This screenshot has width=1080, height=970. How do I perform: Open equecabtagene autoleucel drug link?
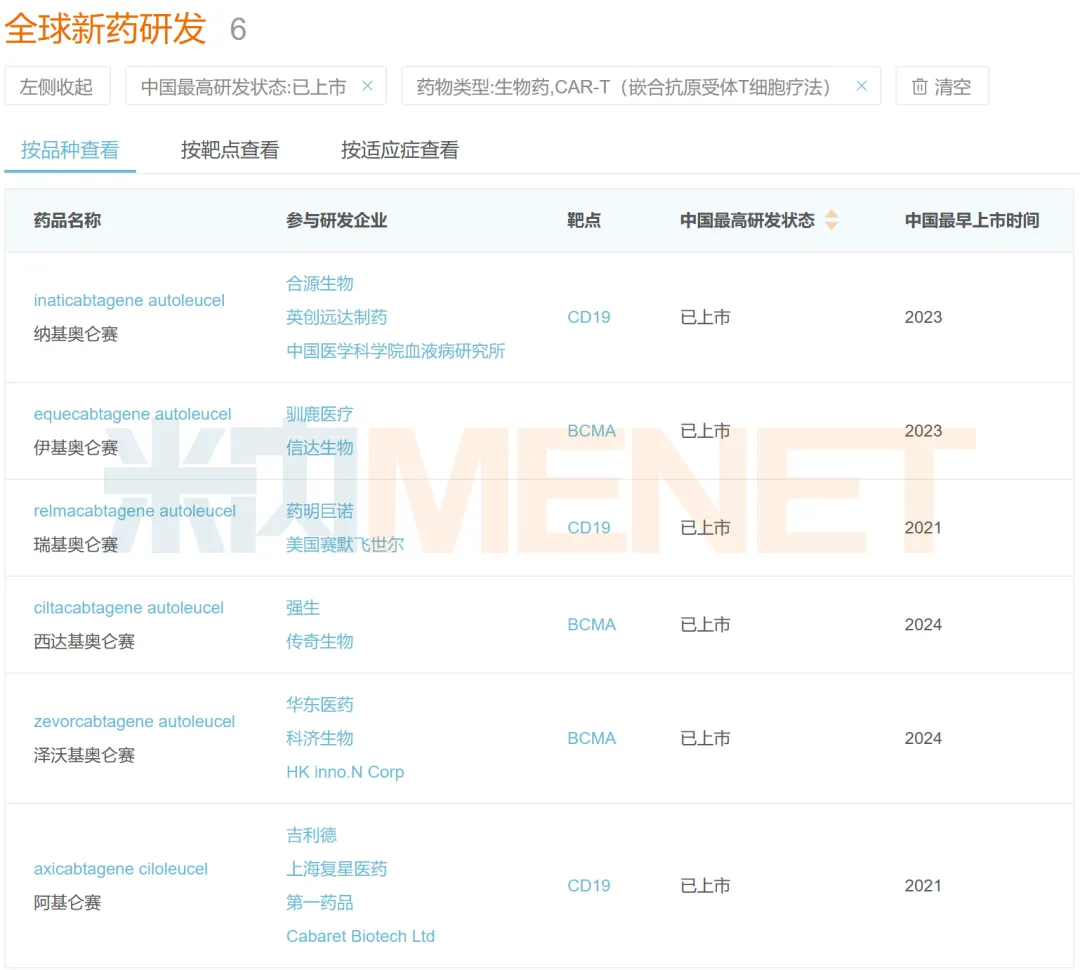pyautogui.click(x=132, y=414)
